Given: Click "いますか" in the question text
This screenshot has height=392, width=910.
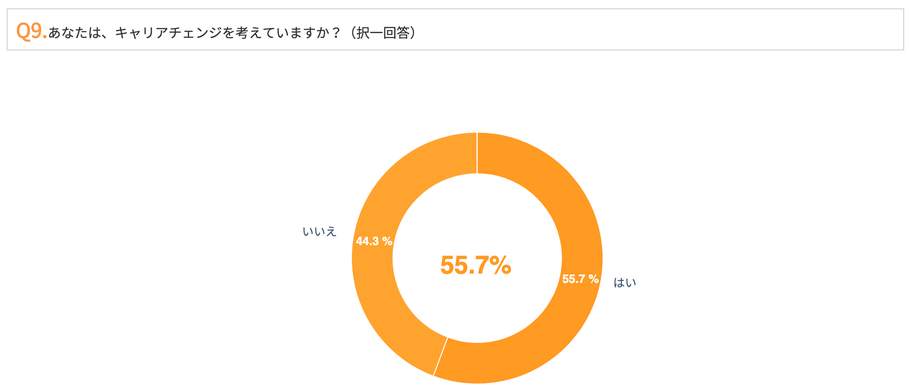Looking at the screenshot, I should (x=298, y=33).
